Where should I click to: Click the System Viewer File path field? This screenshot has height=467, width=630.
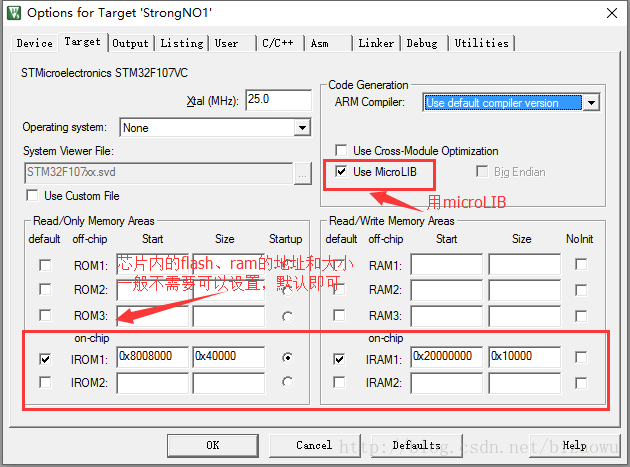click(x=158, y=173)
